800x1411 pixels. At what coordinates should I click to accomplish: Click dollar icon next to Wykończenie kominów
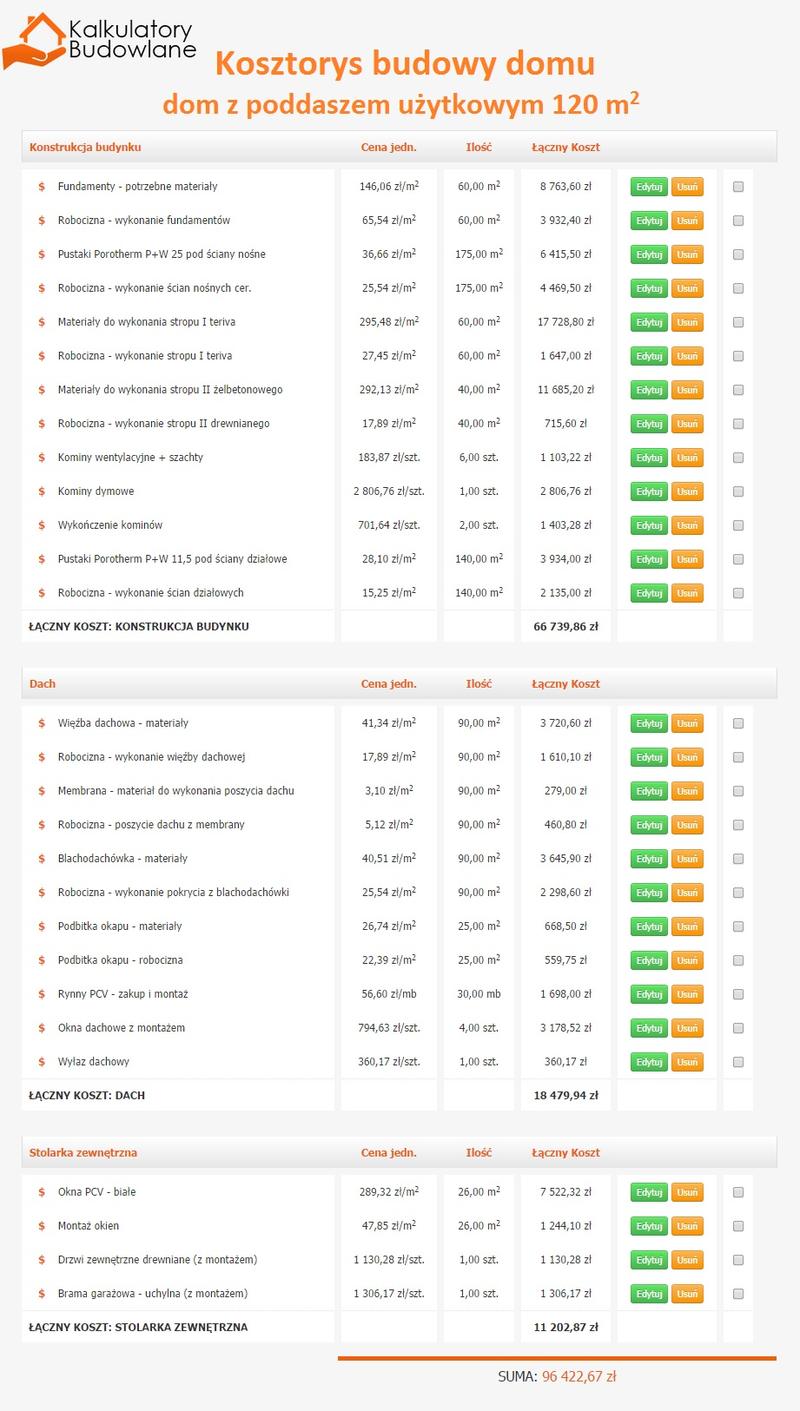(41, 526)
